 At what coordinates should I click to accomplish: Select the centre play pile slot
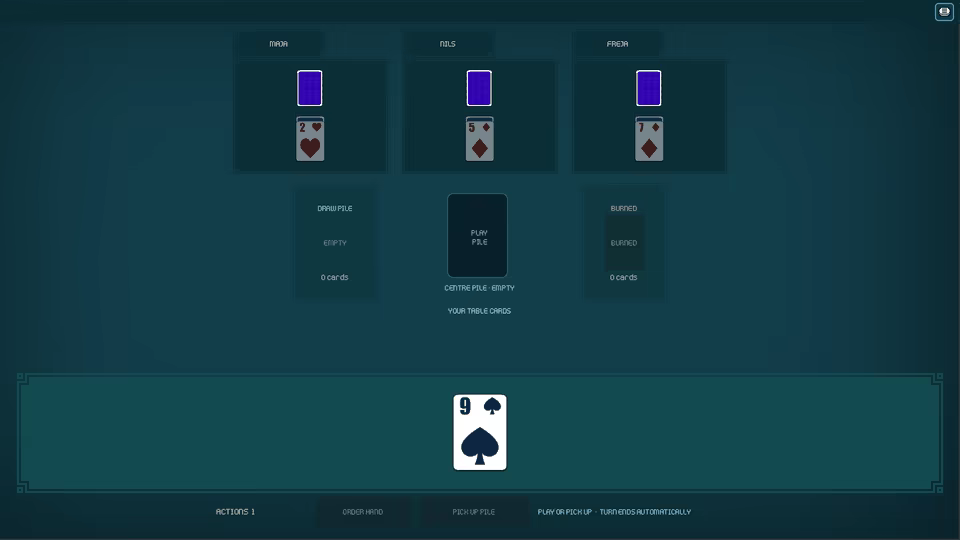478,236
